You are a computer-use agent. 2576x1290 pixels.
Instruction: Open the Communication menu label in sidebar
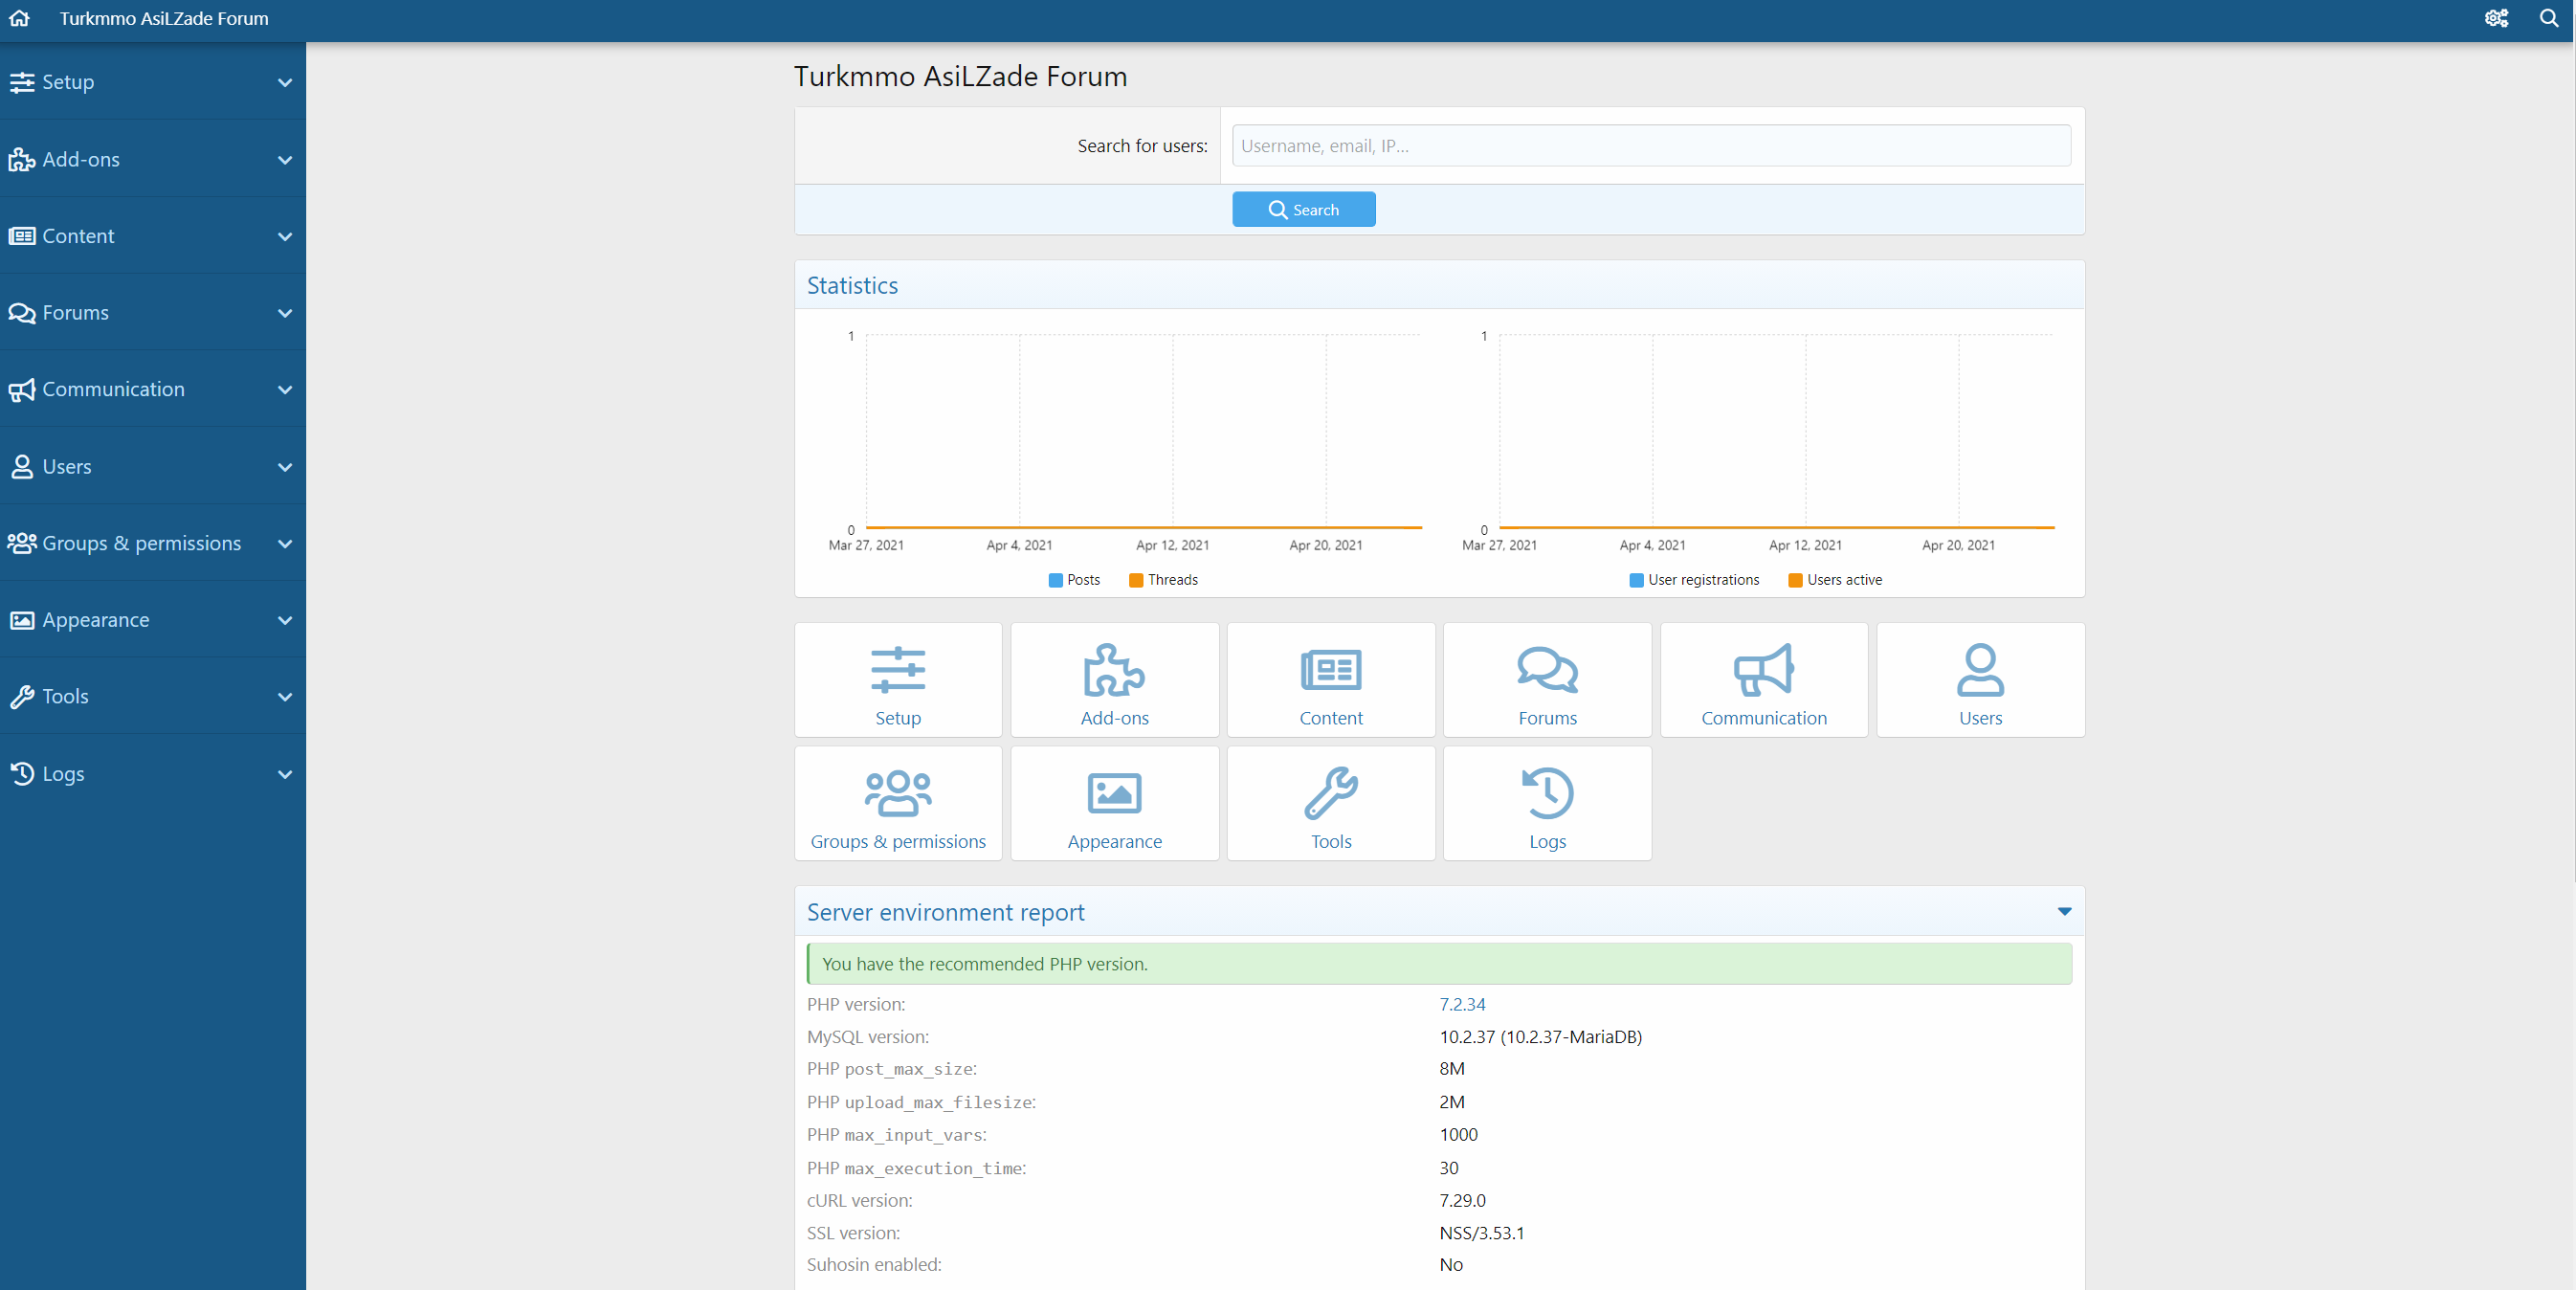pyautogui.click(x=113, y=389)
